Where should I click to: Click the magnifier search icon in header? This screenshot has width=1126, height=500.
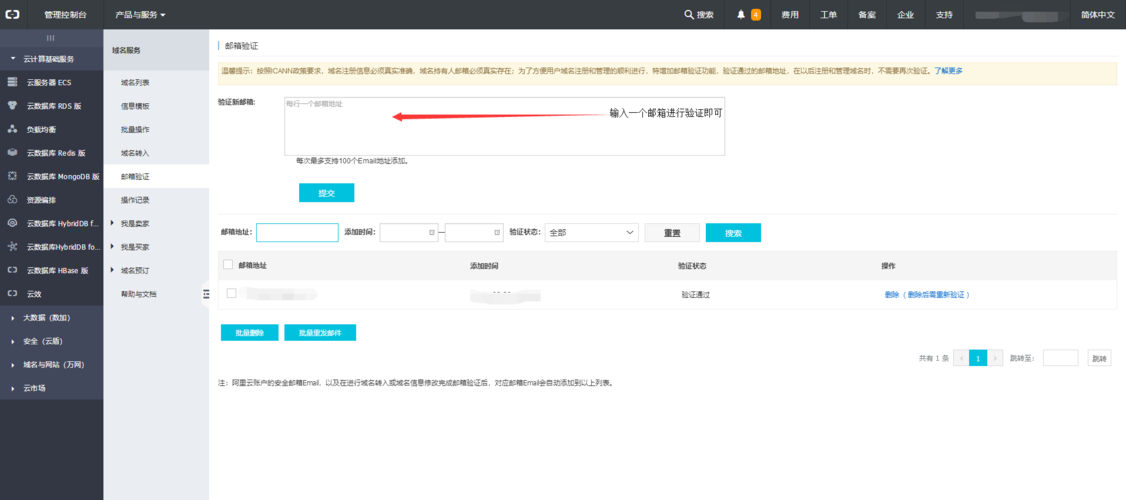point(689,14)
